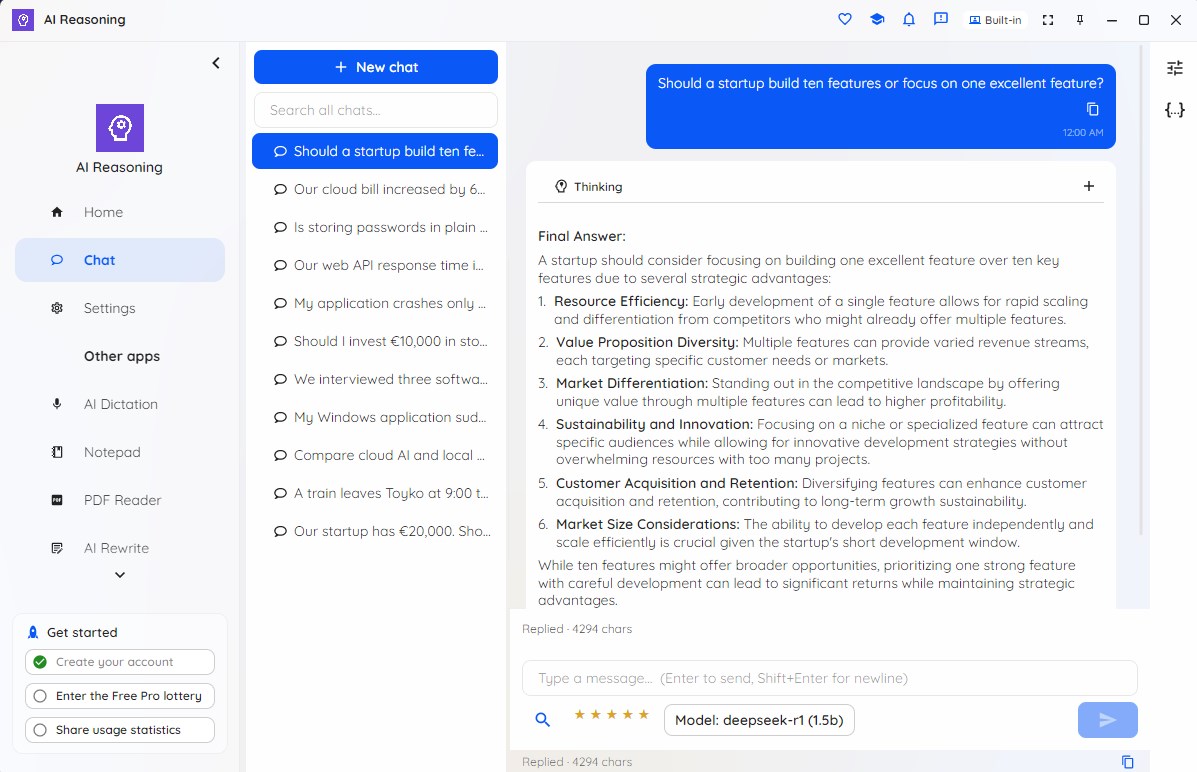
Task: Check Enter the Free Pro lottery
Action: 120,696
